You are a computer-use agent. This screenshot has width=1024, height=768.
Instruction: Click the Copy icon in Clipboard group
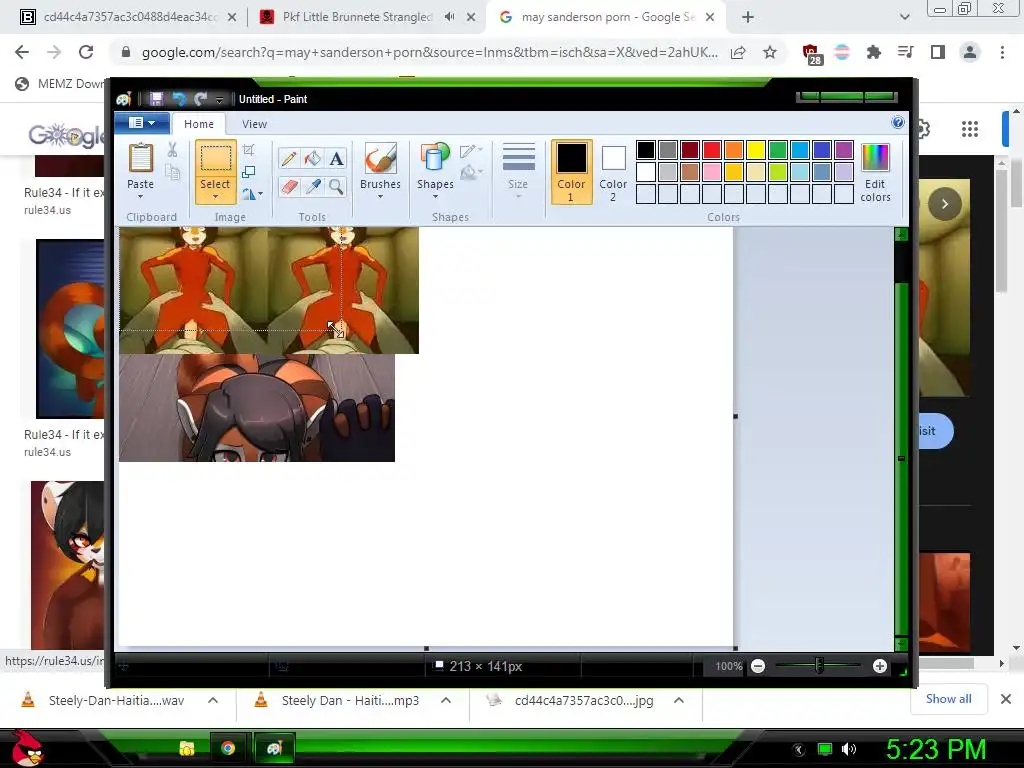click(172, 172)
